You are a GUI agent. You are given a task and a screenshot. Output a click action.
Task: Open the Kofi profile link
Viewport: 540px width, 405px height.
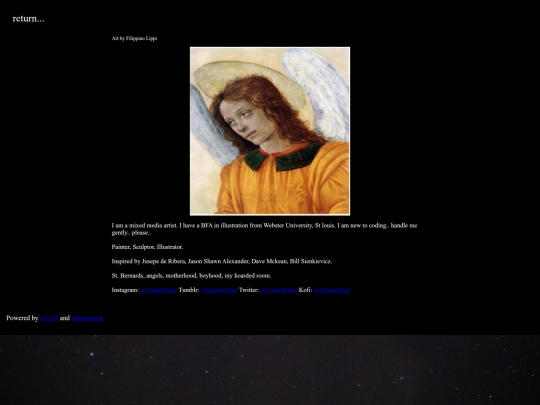(332, 290)
